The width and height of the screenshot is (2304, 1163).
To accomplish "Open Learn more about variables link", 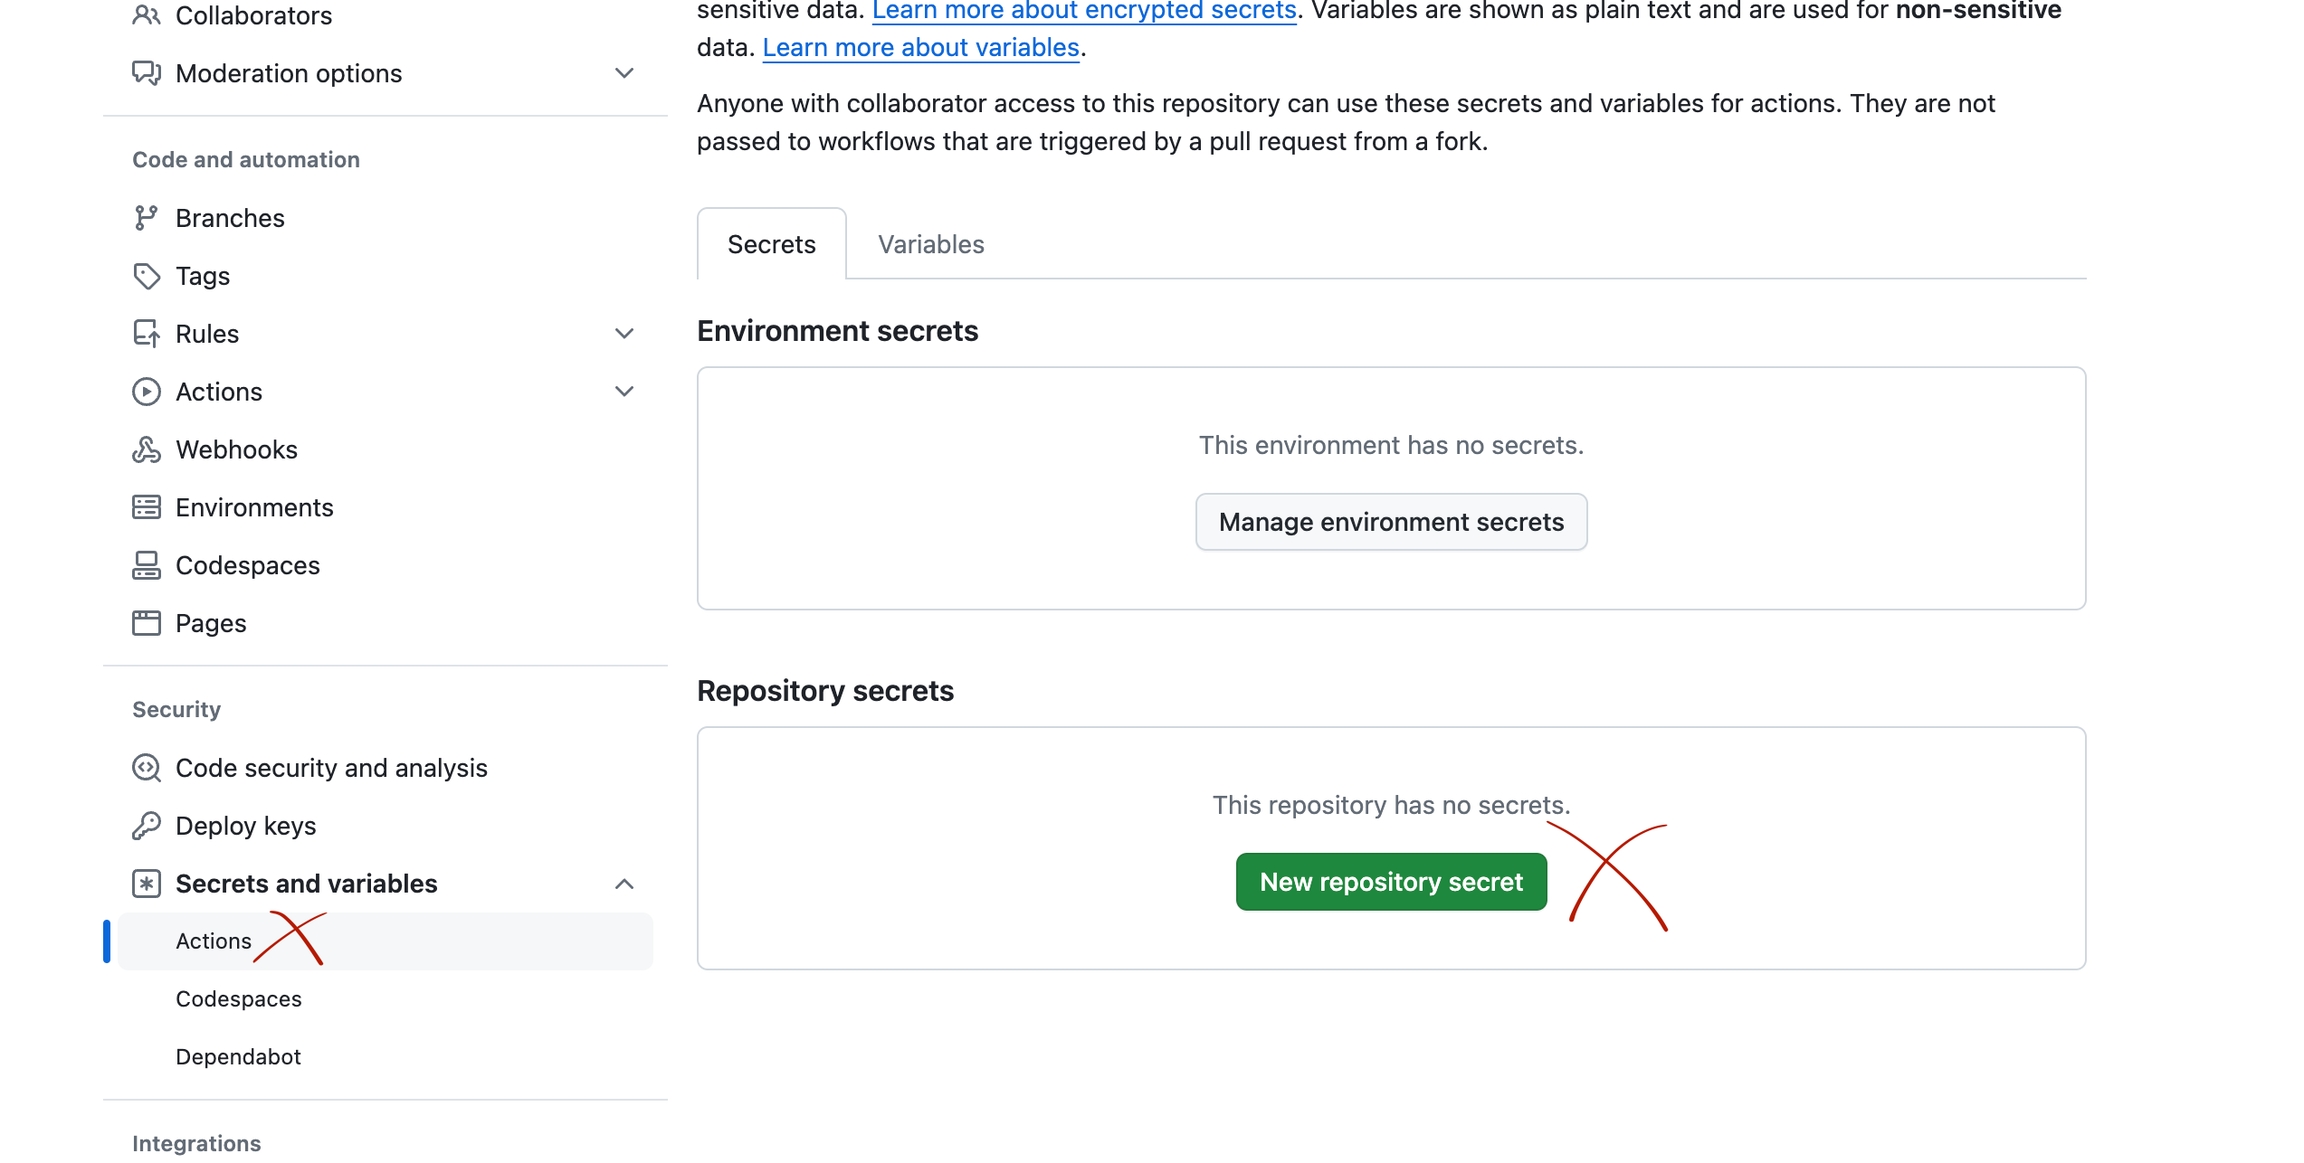I will pyautogui.click(x=920, y=47).
